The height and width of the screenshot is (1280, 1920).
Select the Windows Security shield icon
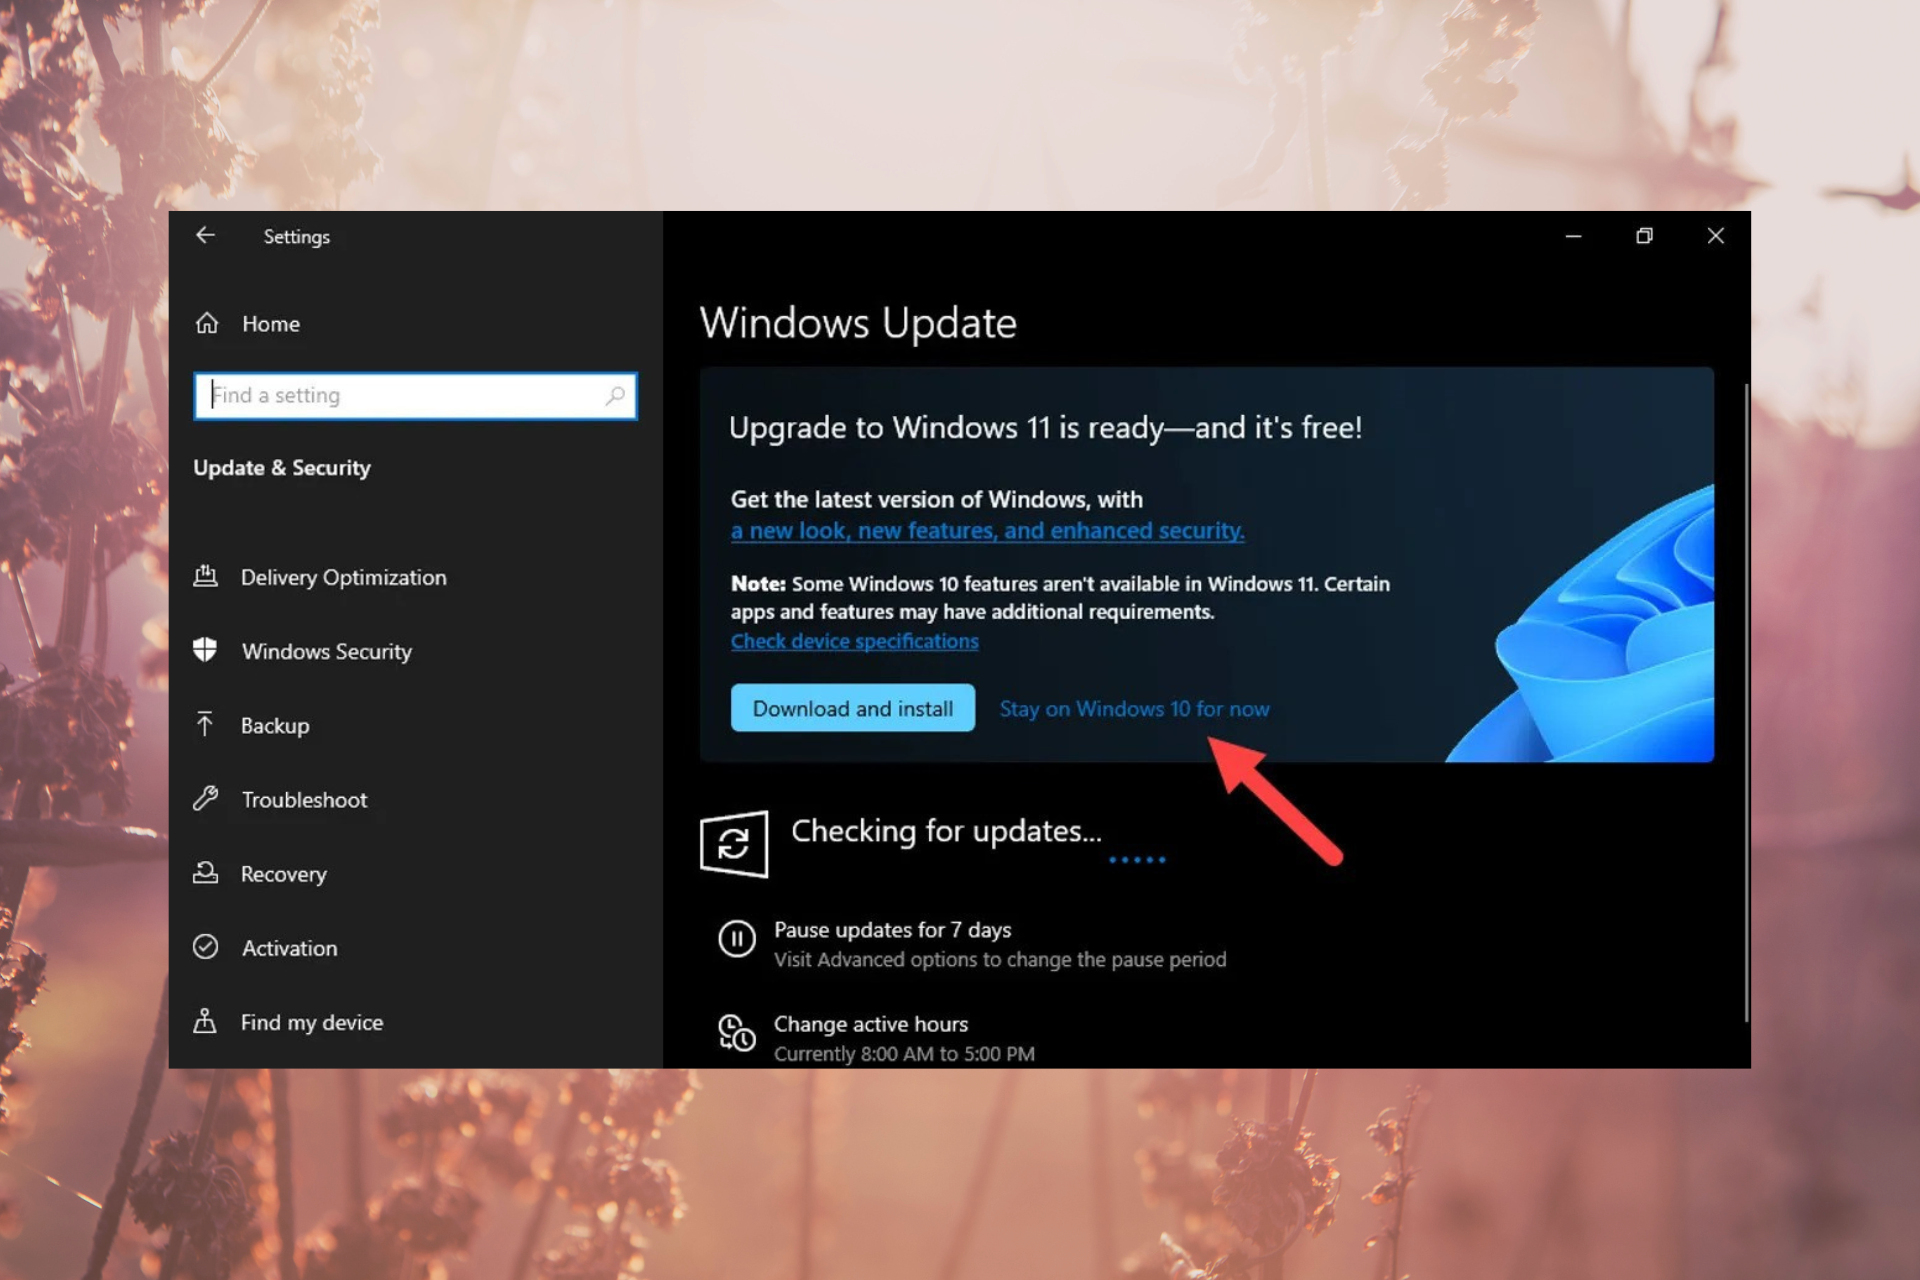point(206,650)
